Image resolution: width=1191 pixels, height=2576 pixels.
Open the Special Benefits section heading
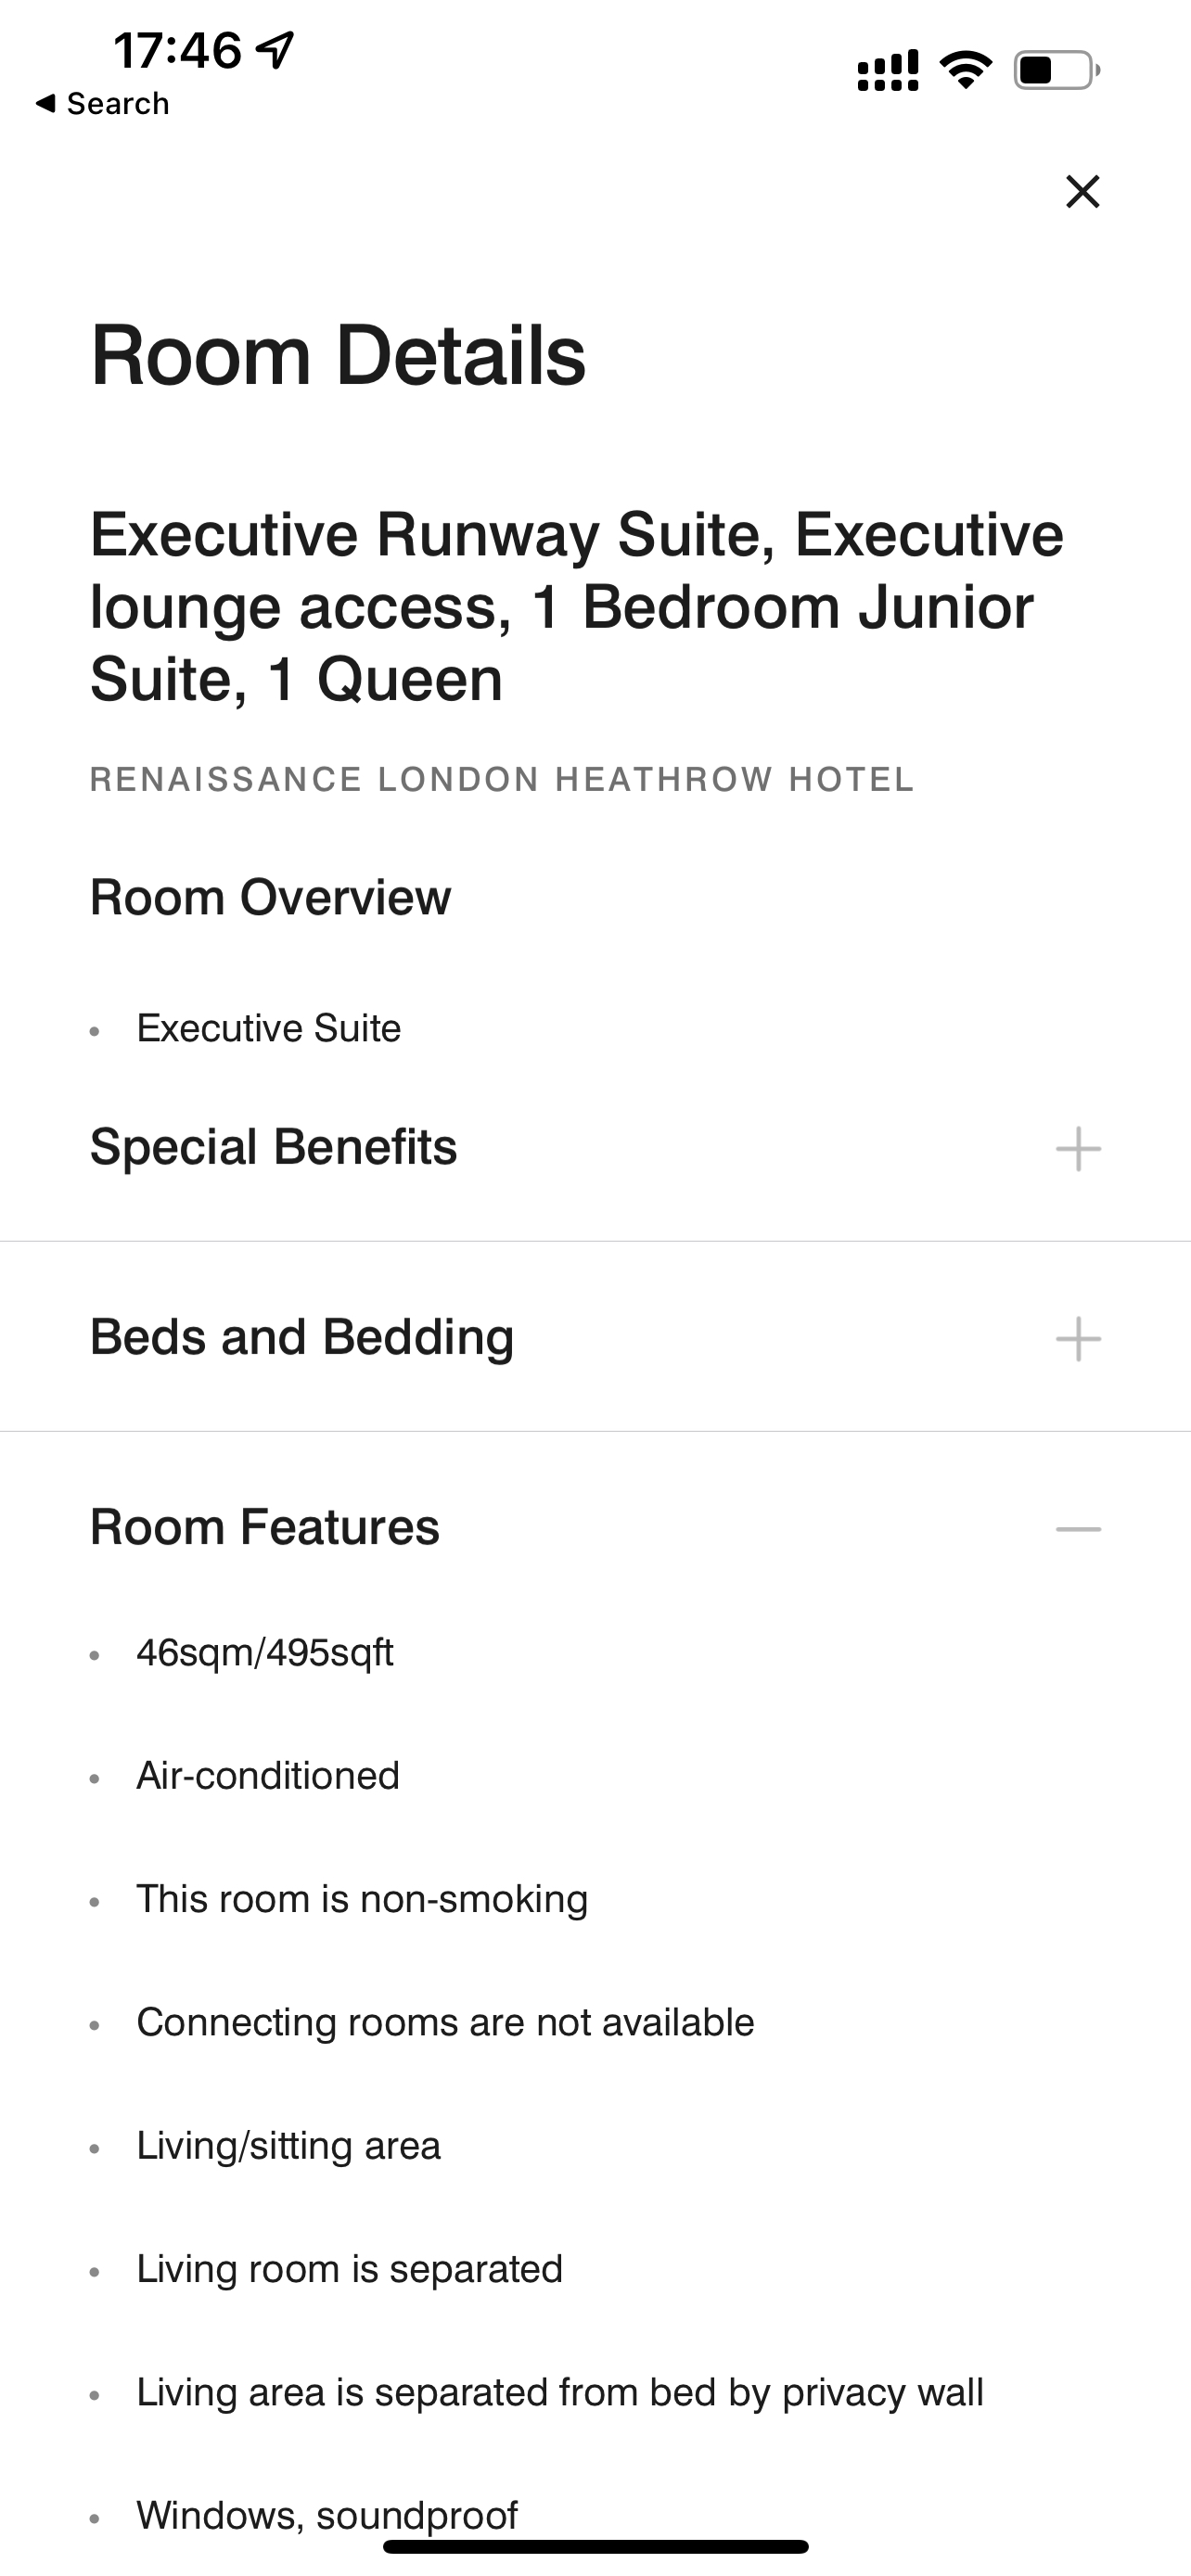[x=273, y=1146]
